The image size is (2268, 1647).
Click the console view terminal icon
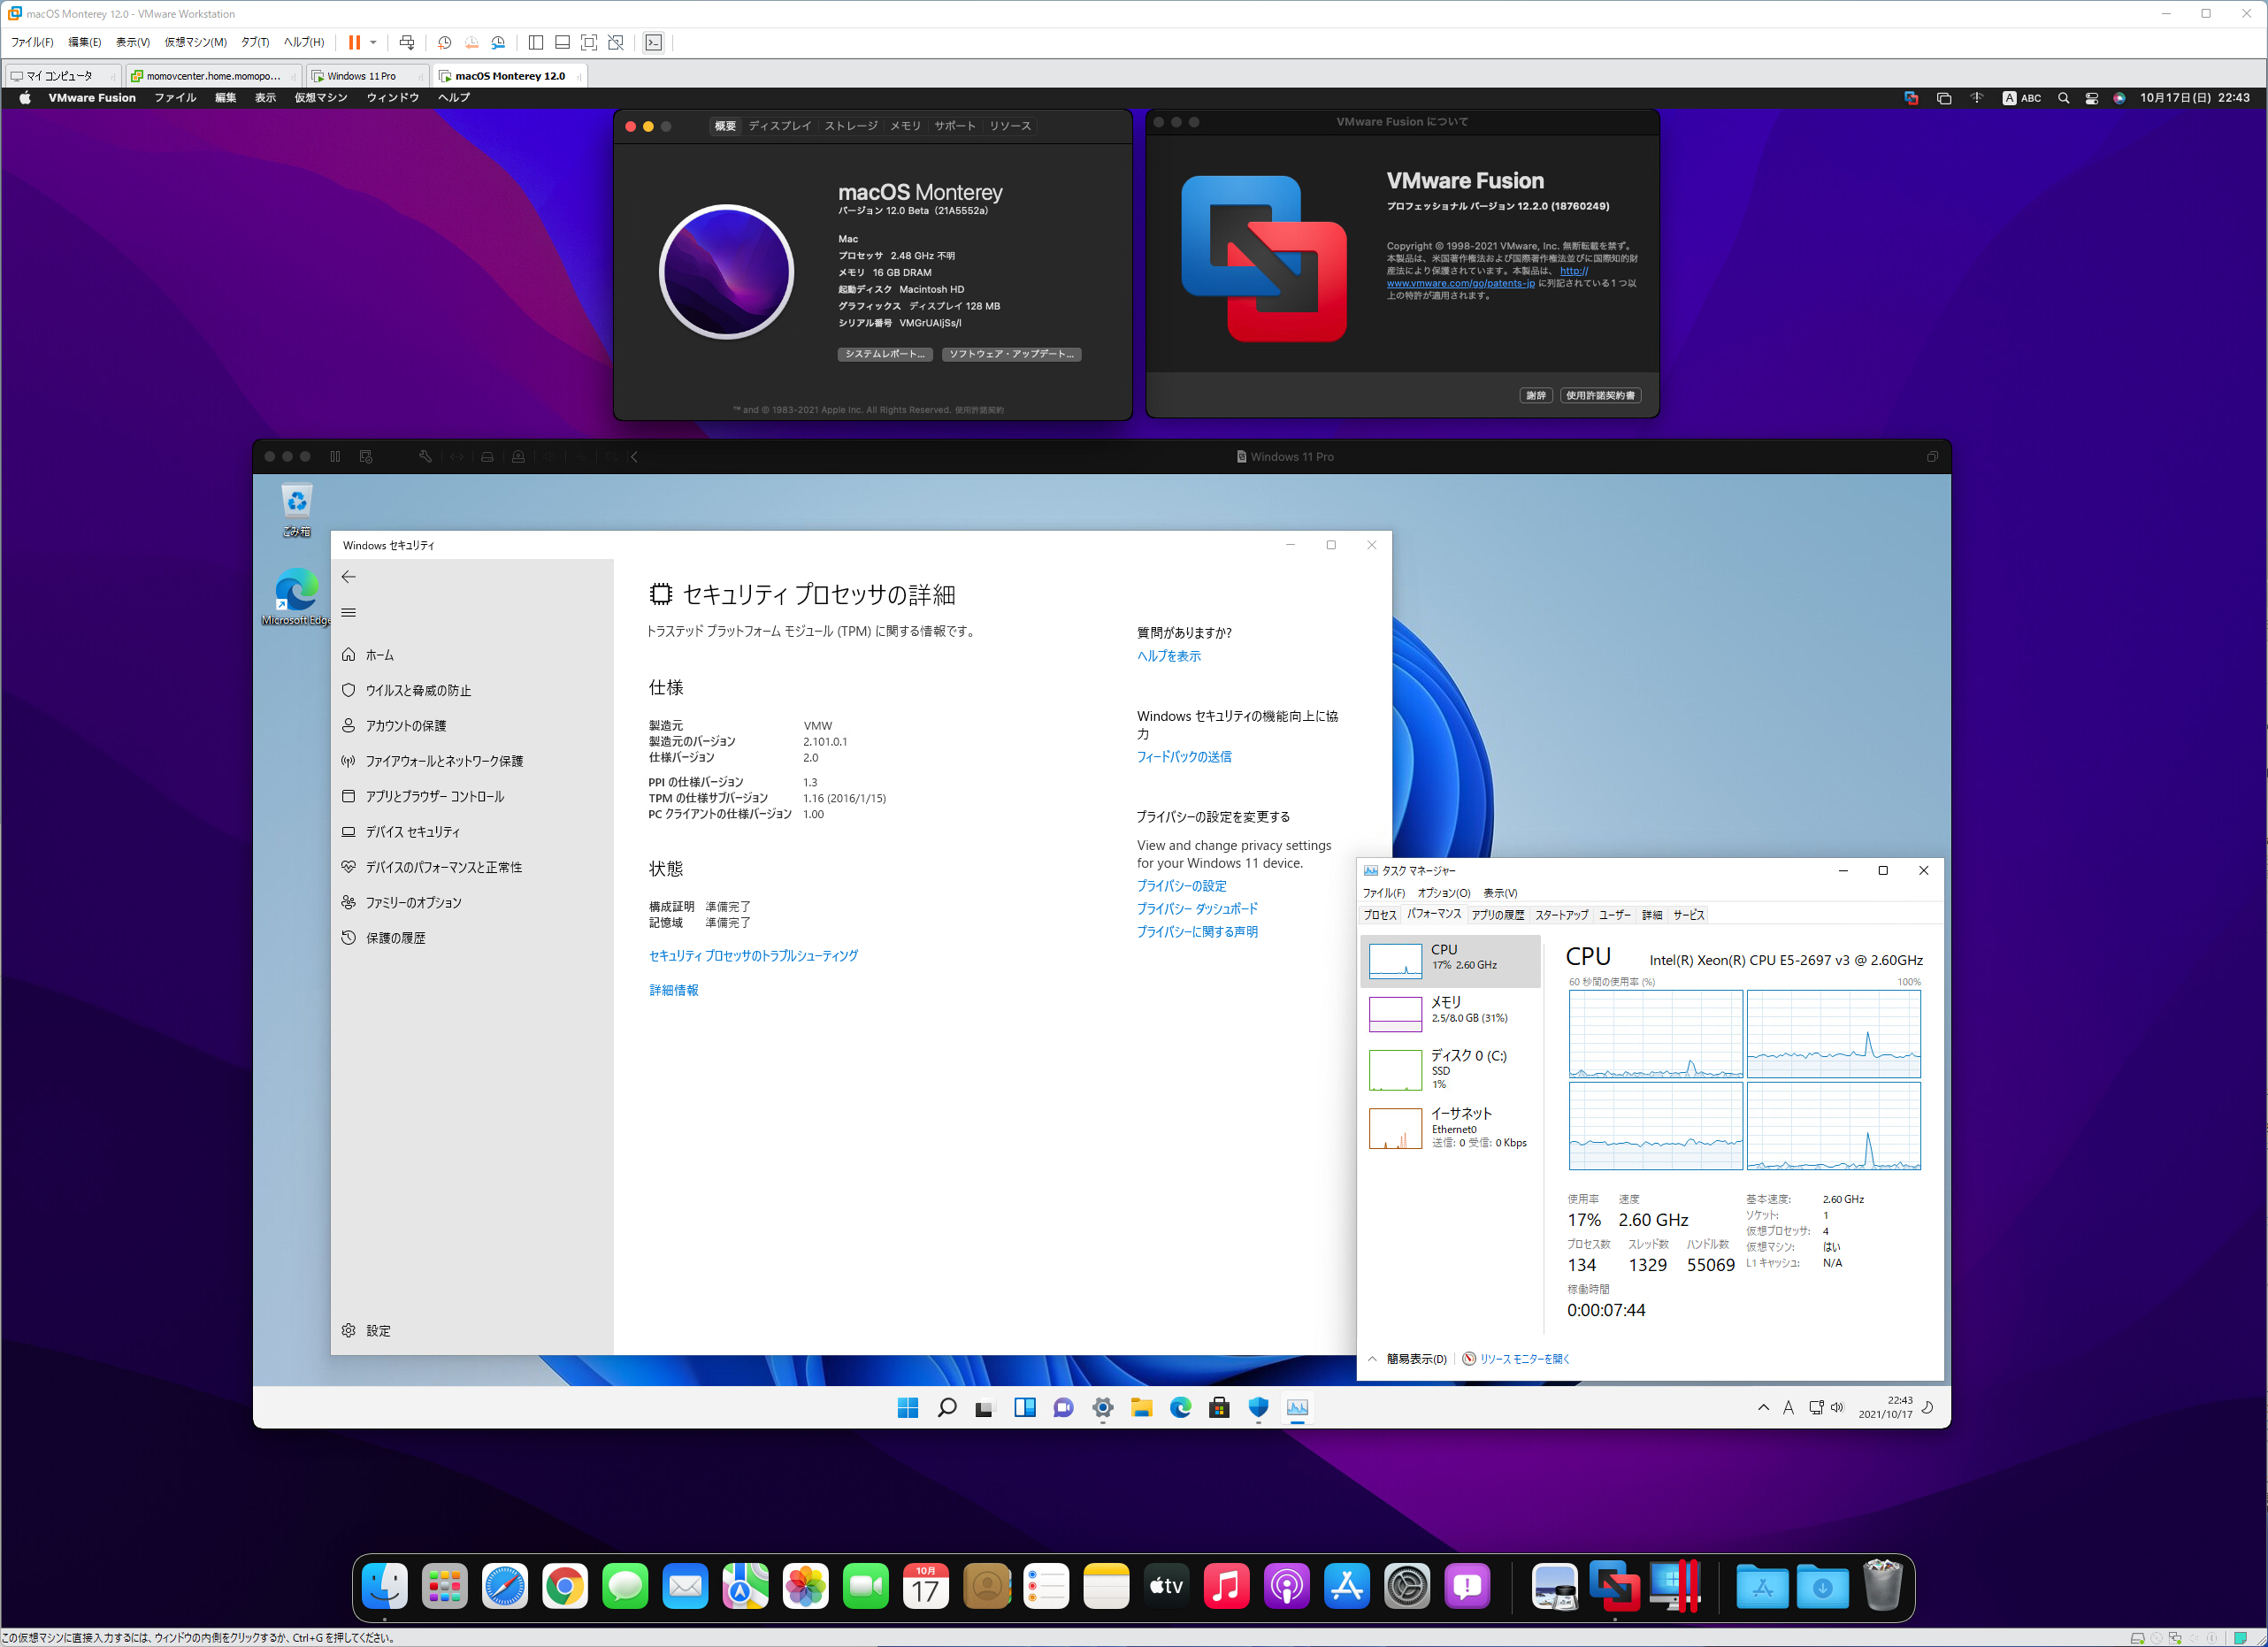pyautogui.click(x=653, y=42)
